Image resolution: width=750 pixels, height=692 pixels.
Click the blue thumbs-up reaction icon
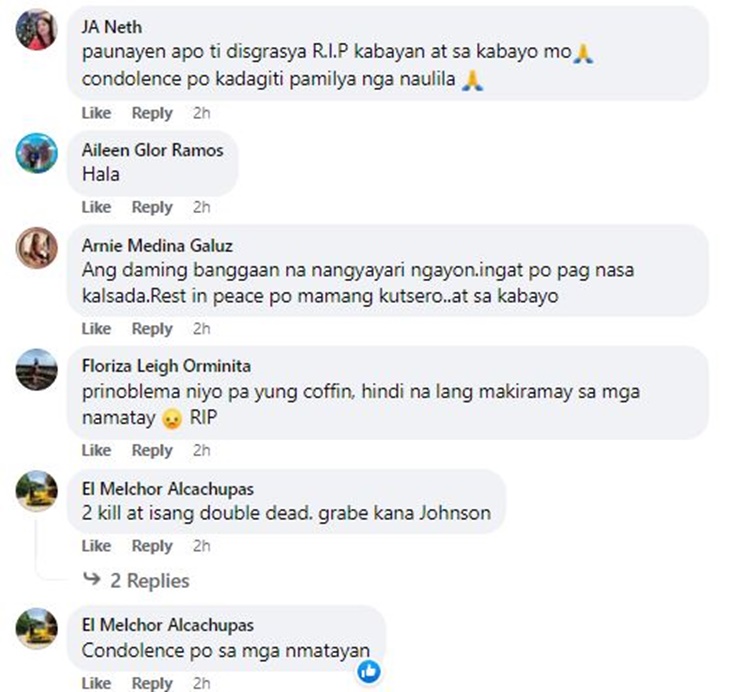coord(369,671)
